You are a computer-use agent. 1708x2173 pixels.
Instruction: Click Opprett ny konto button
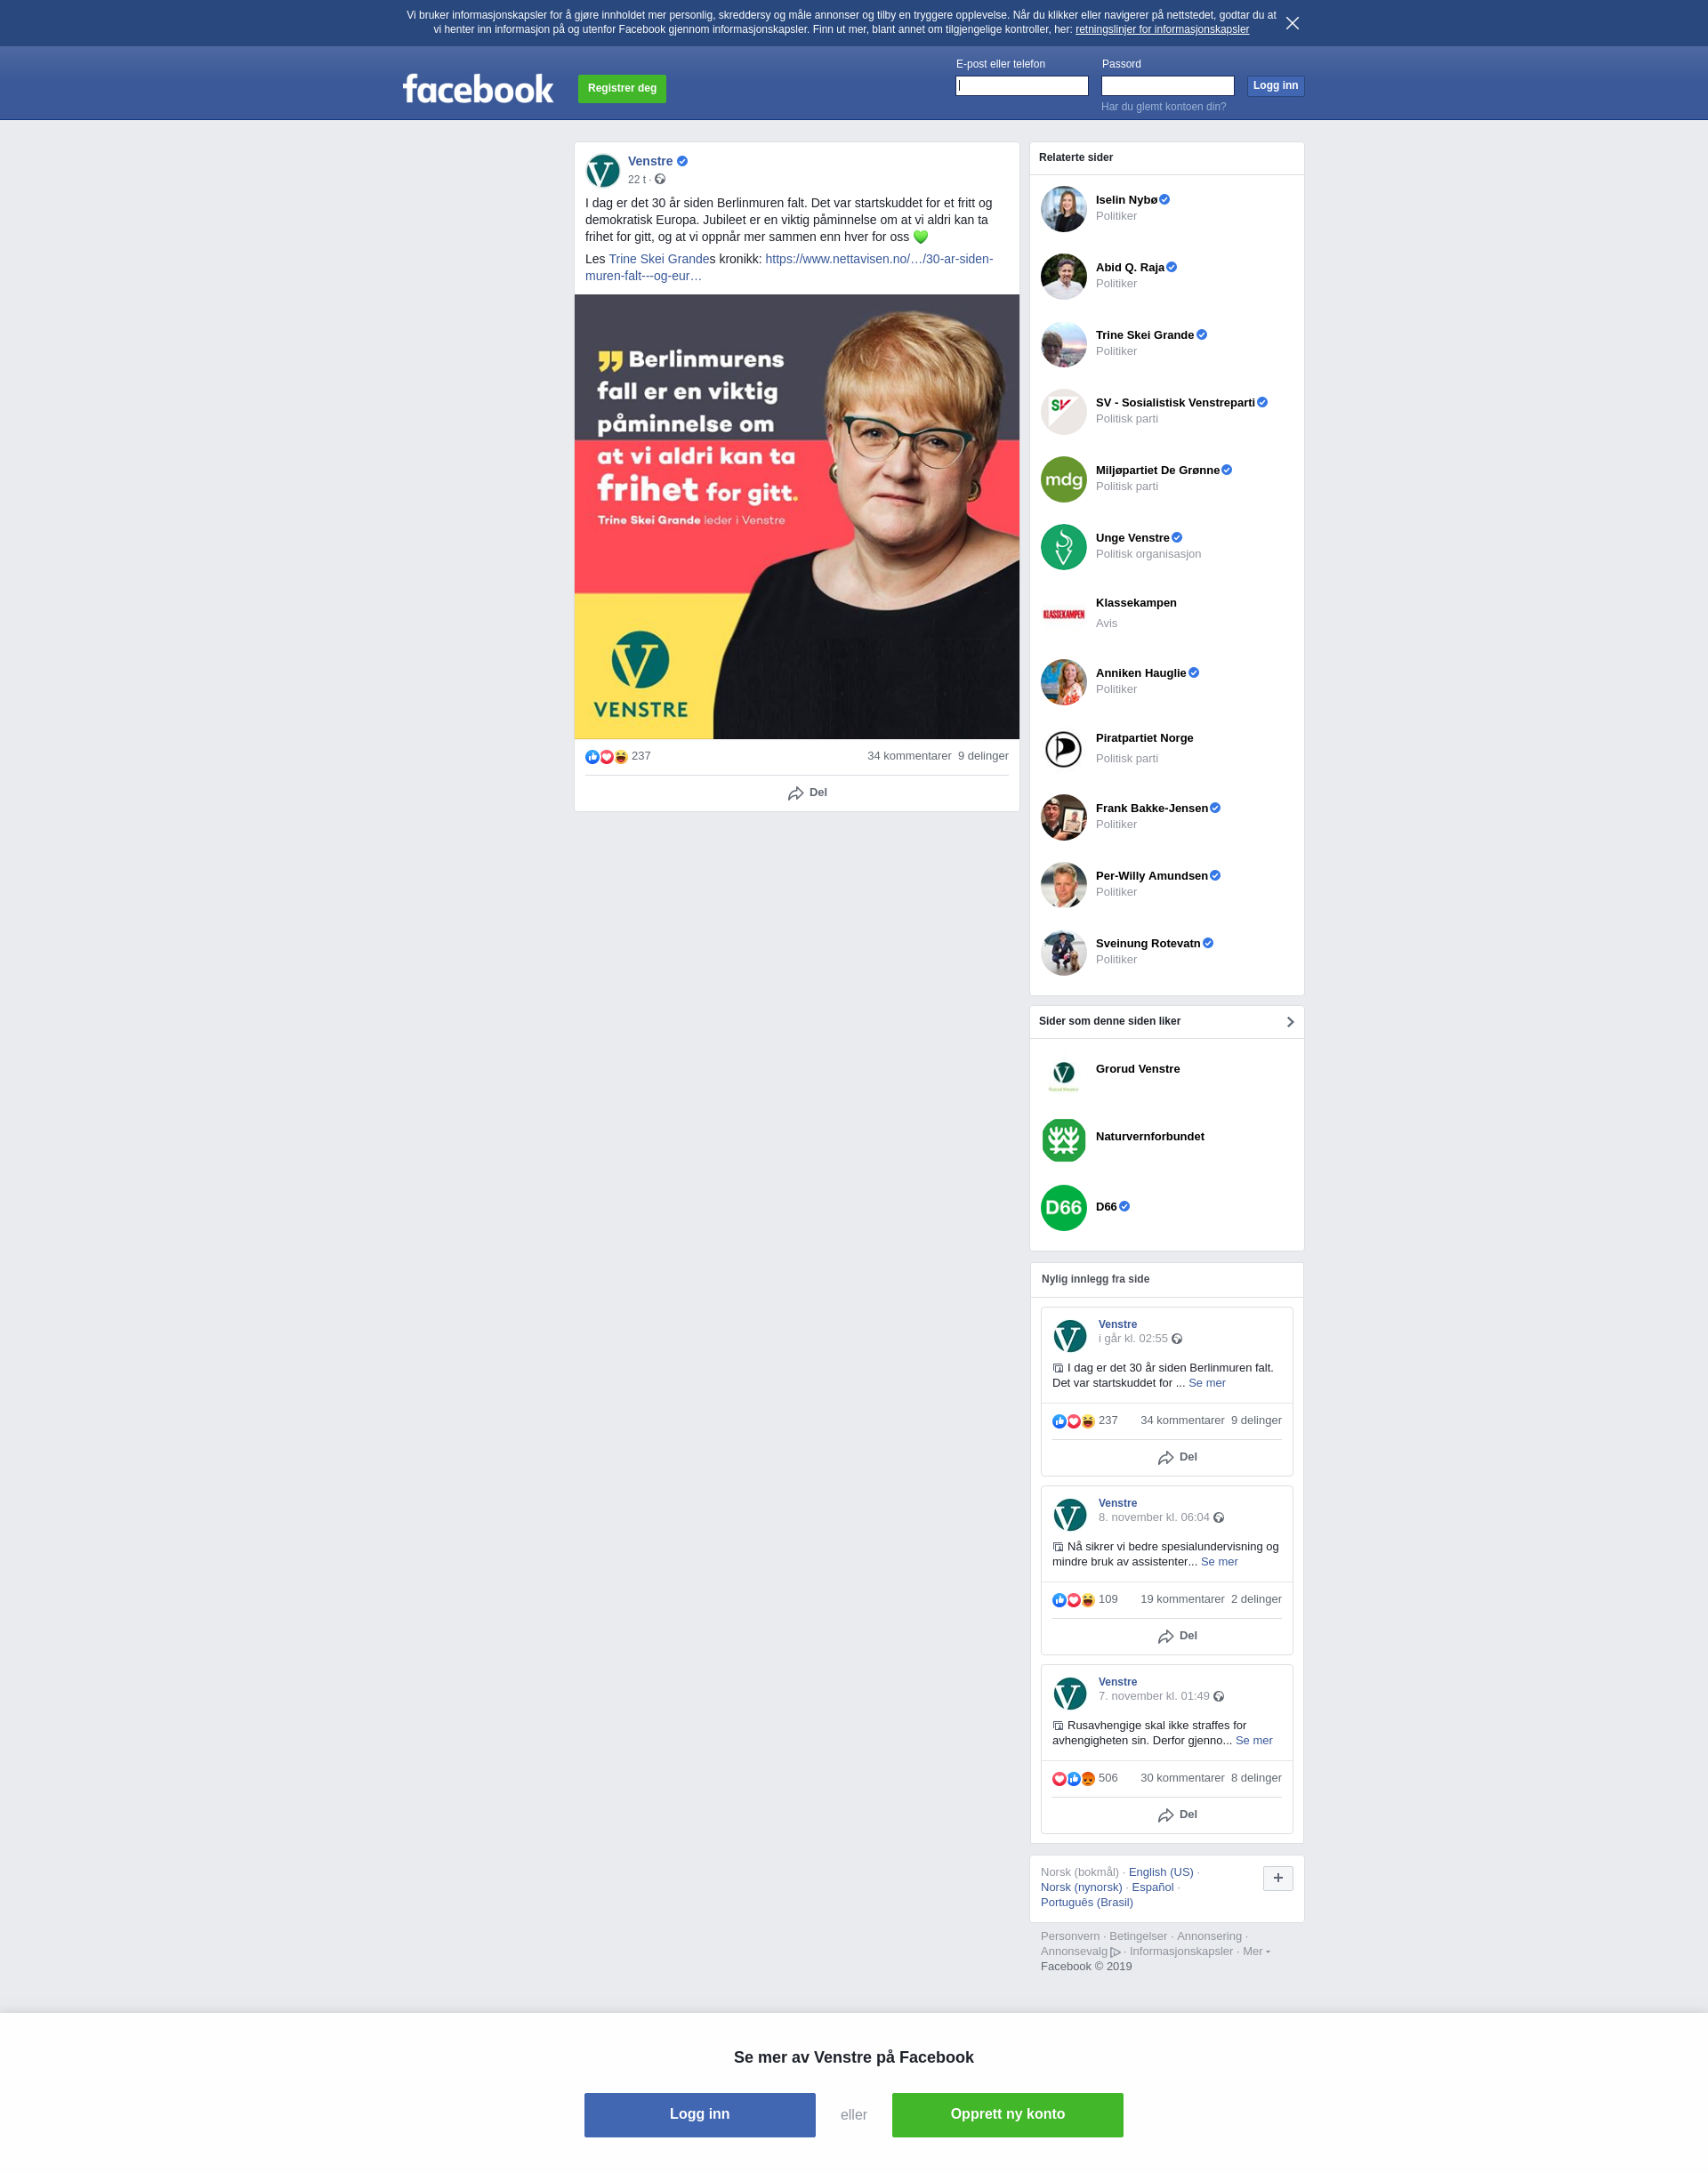click(x=1007, y=2114)
